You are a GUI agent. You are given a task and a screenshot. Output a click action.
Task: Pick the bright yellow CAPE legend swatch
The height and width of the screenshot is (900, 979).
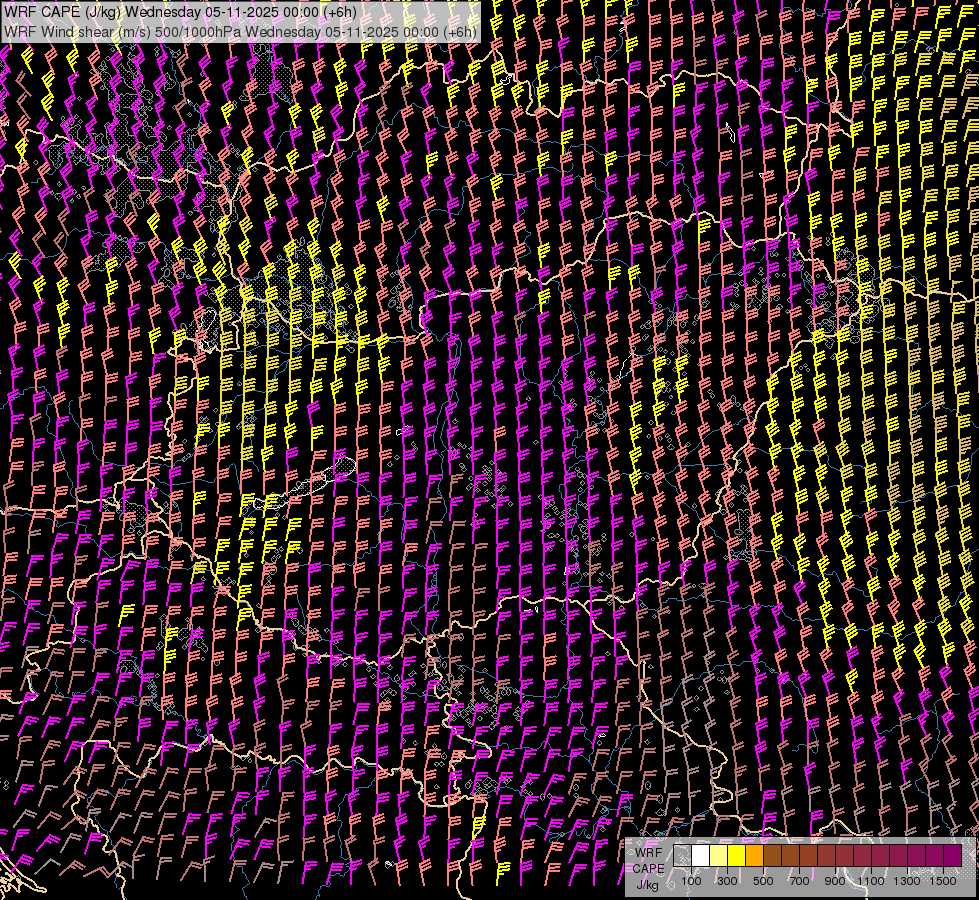[x=737, y=855]
